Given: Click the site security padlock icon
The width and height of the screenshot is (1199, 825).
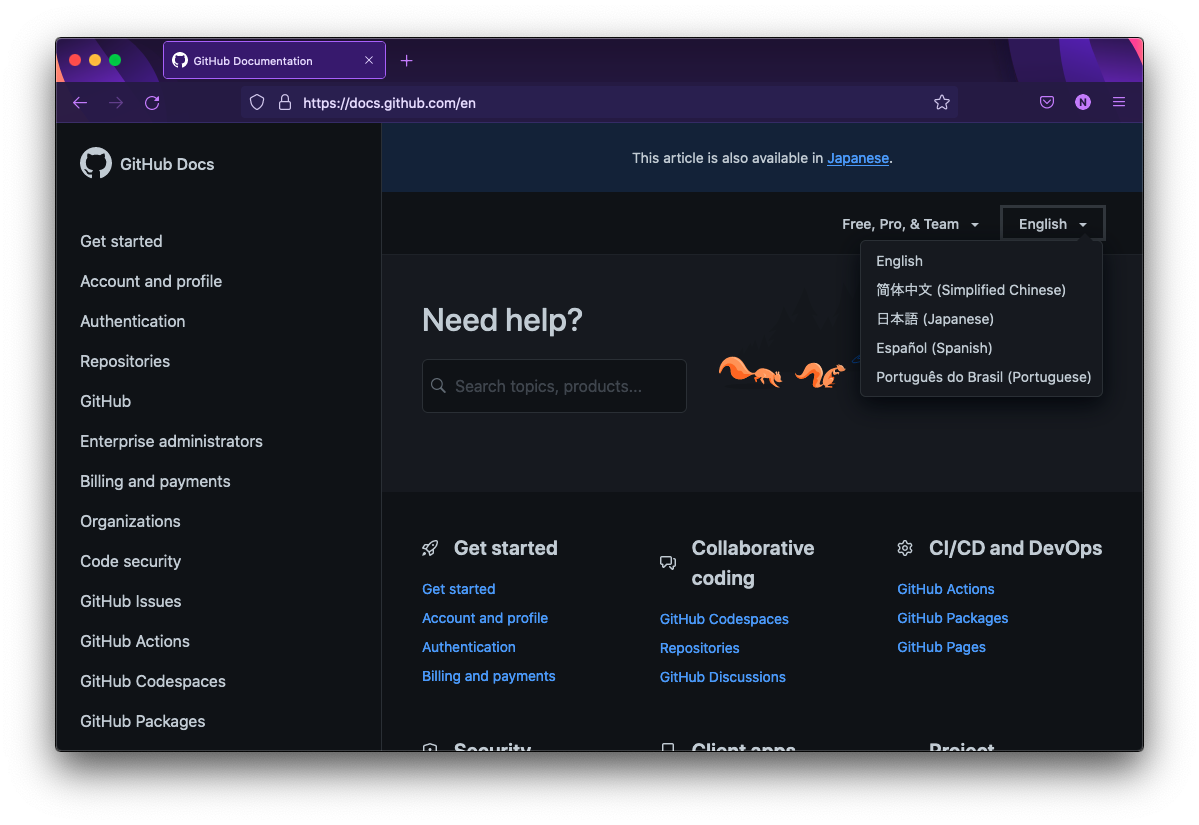Looking at the screenshot, I should [x=284, y=102].
